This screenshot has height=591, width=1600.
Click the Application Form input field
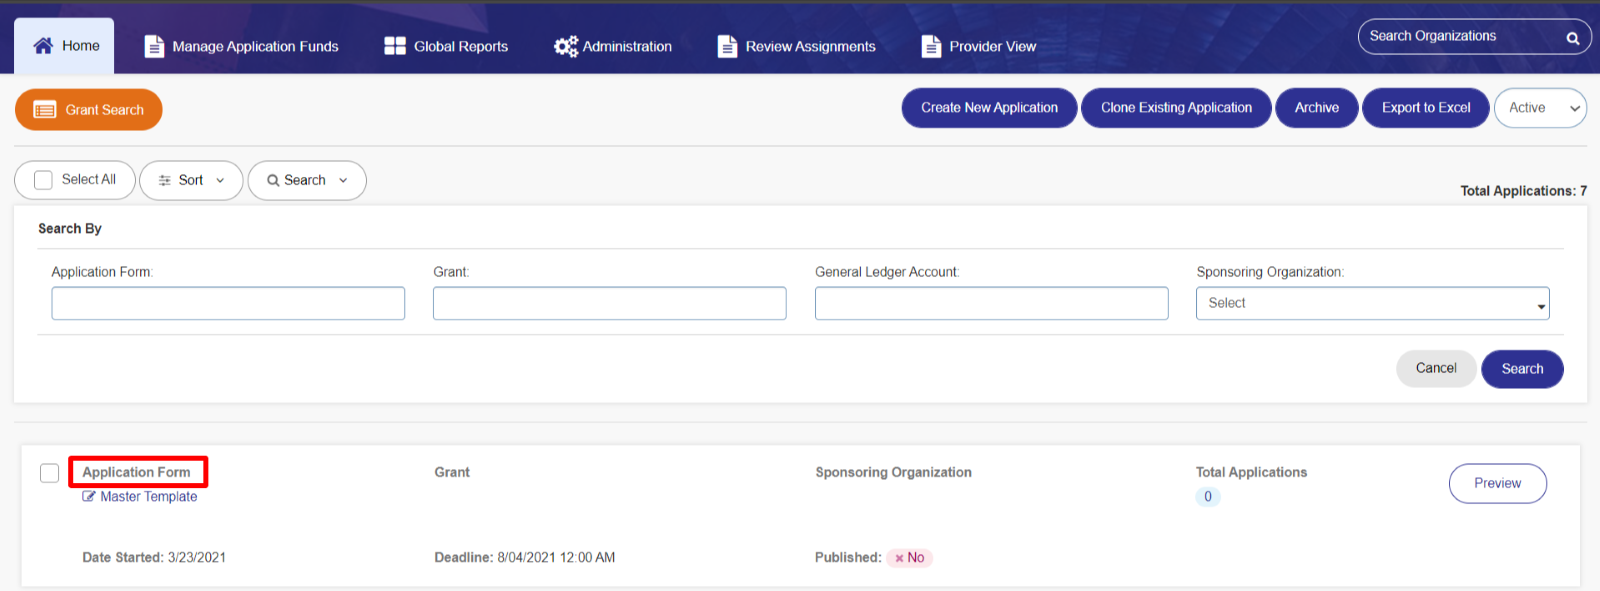tap(228, 303)
